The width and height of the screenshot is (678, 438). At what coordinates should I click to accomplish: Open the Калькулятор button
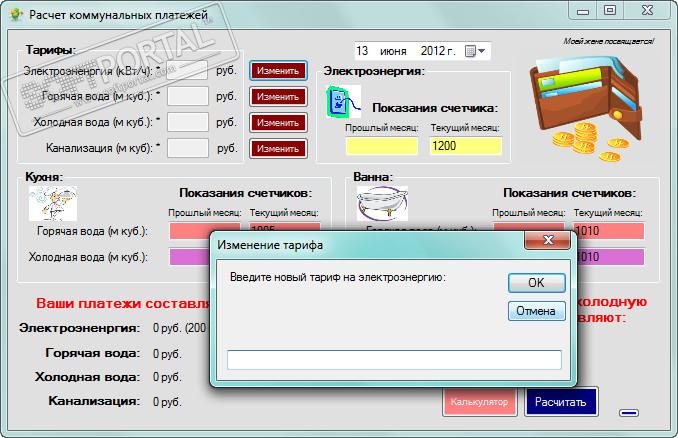point(479,402)
